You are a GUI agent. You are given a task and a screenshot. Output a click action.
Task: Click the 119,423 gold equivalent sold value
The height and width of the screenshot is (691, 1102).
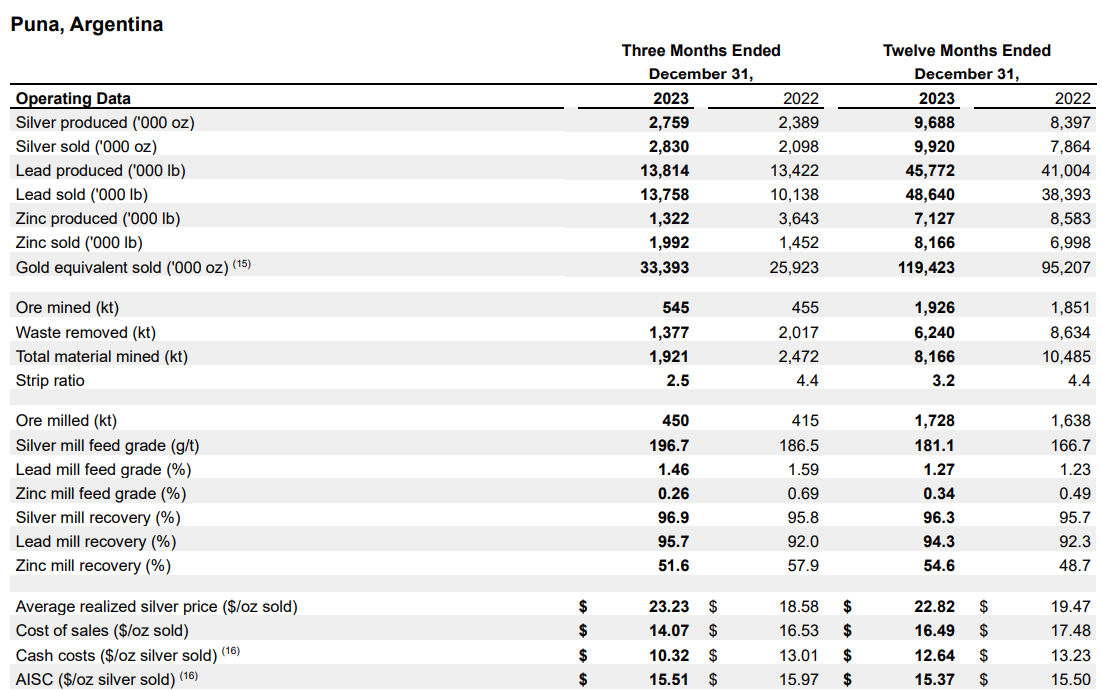927,267
